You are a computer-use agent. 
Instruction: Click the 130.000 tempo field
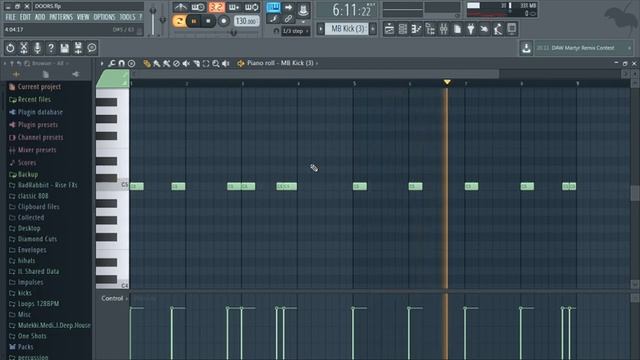(247, 21)
